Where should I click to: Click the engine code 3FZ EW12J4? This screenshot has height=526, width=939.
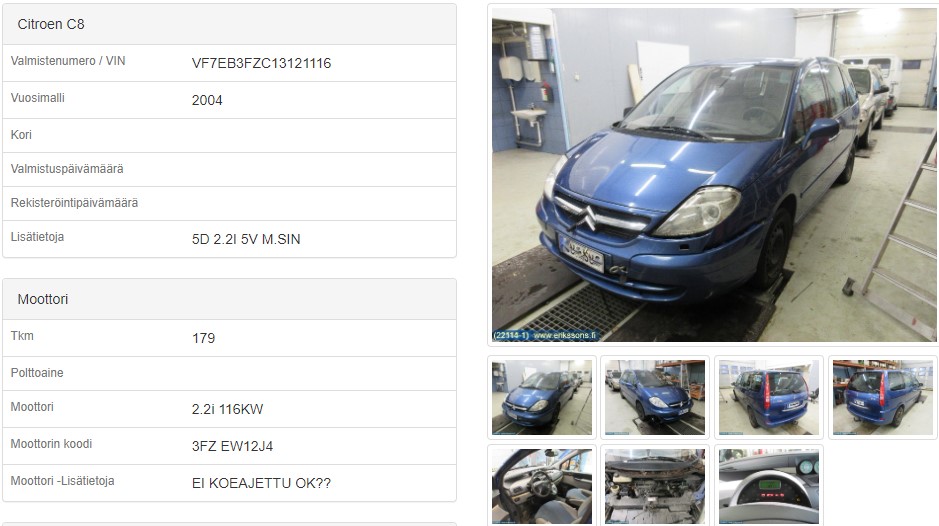232,446
